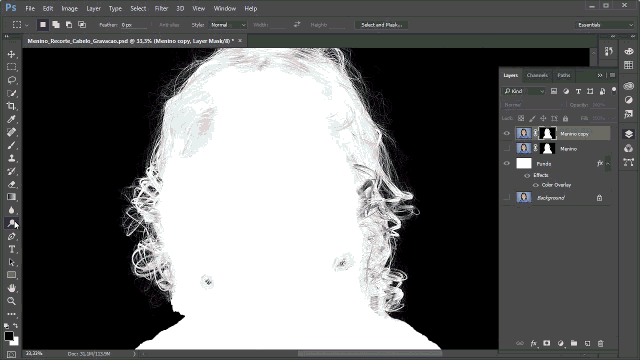Image resolution: width=640 pixels, height=360 pixels.
Task: Select the Quick Selection tool
Action: pyautogui.click(x=11, y=93)
